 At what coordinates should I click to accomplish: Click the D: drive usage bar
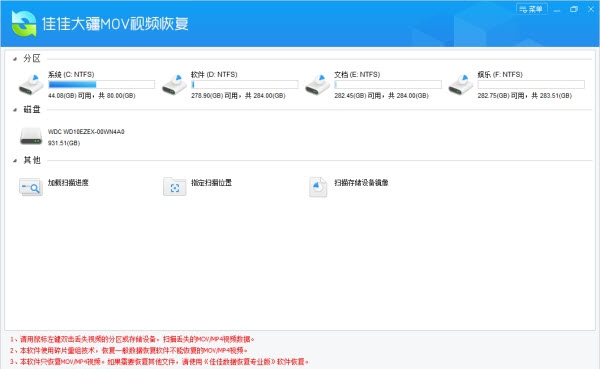pyautogui.click(x=245, y=85)
